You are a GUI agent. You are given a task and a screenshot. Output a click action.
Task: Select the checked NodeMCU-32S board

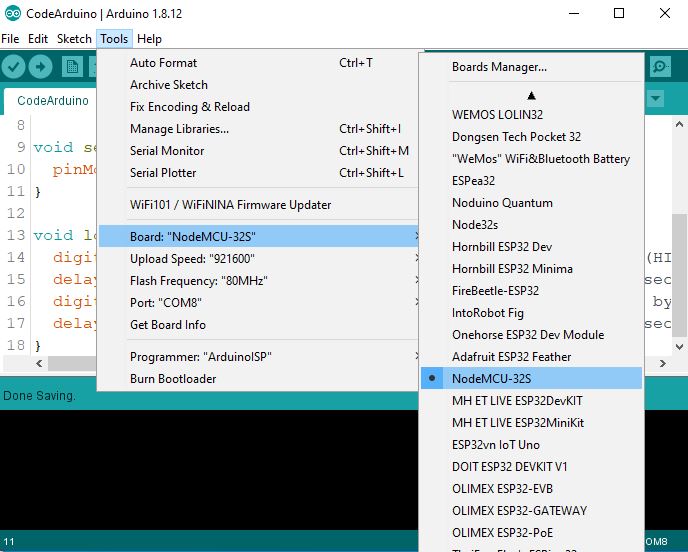[531, 378]
